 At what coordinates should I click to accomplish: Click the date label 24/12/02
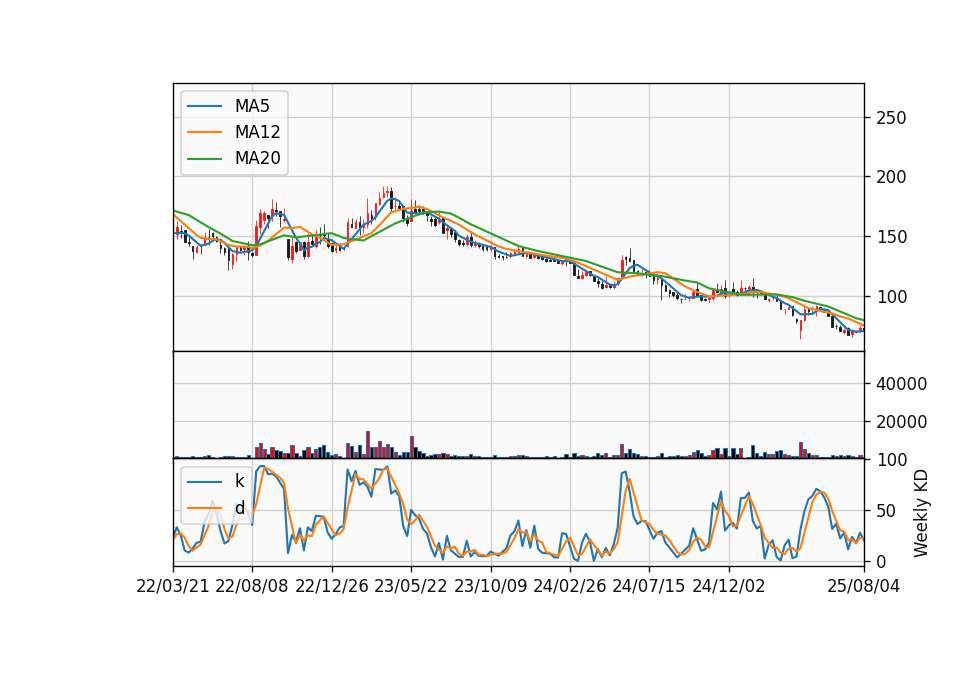point(729,586)
